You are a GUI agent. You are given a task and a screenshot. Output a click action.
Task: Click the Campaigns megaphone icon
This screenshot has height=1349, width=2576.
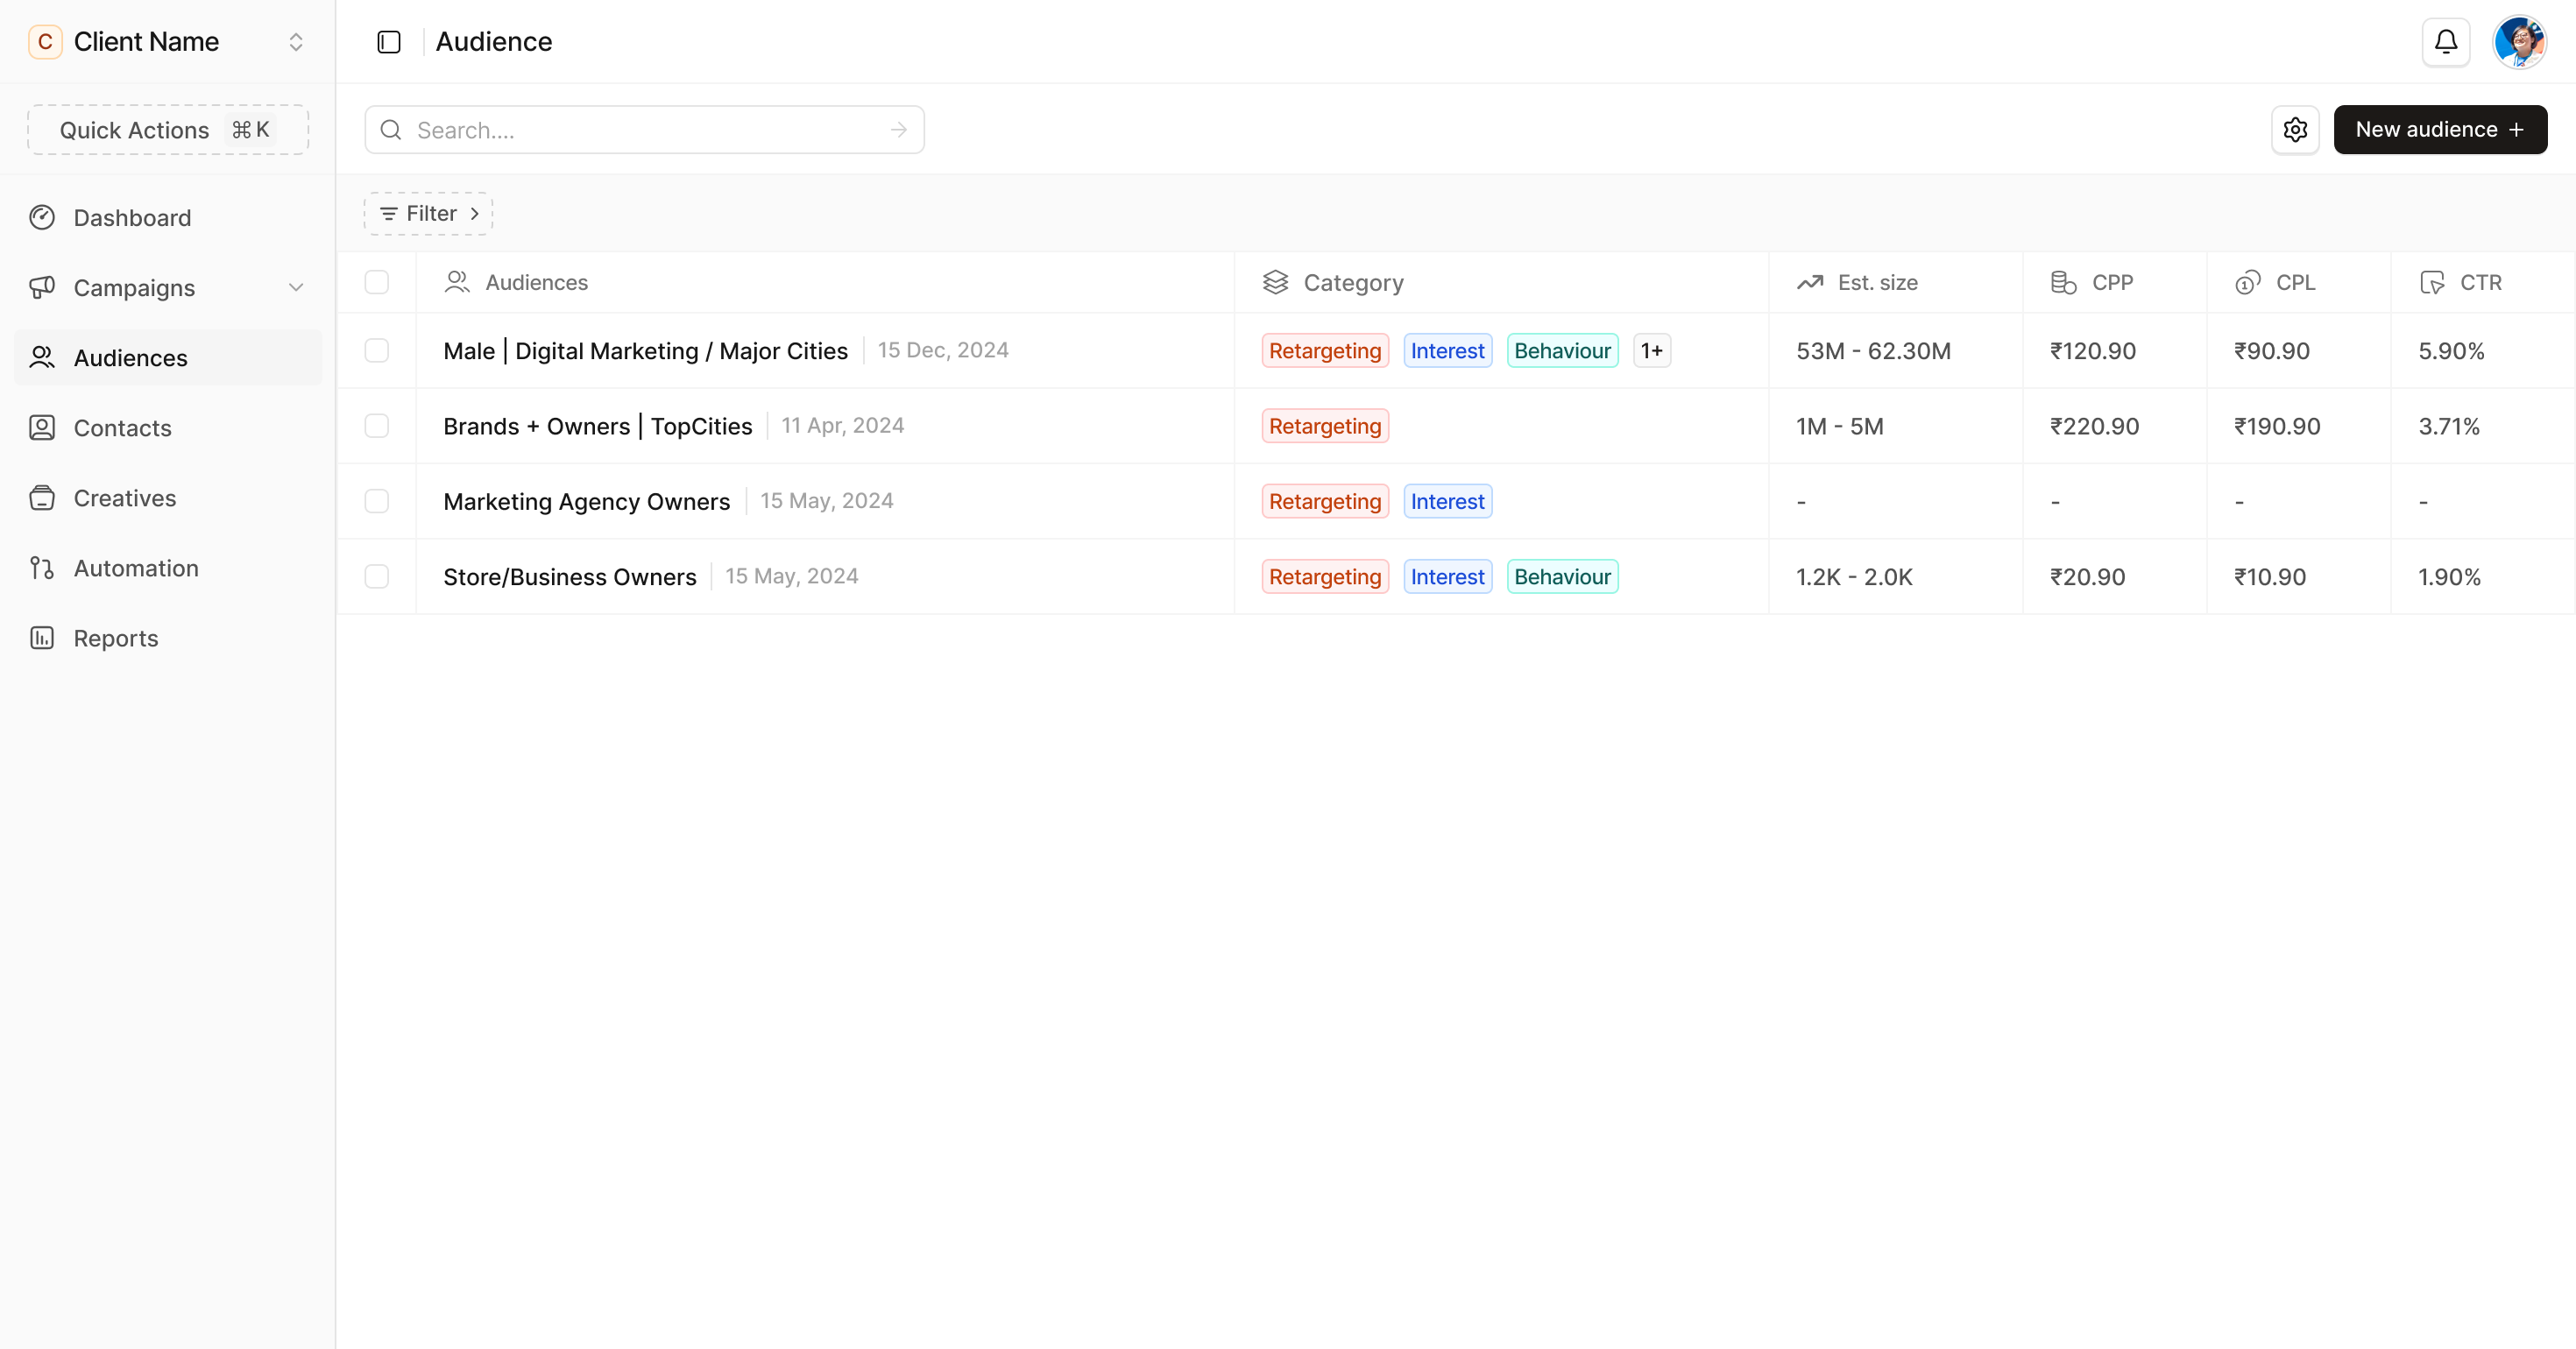click(42, 288)
